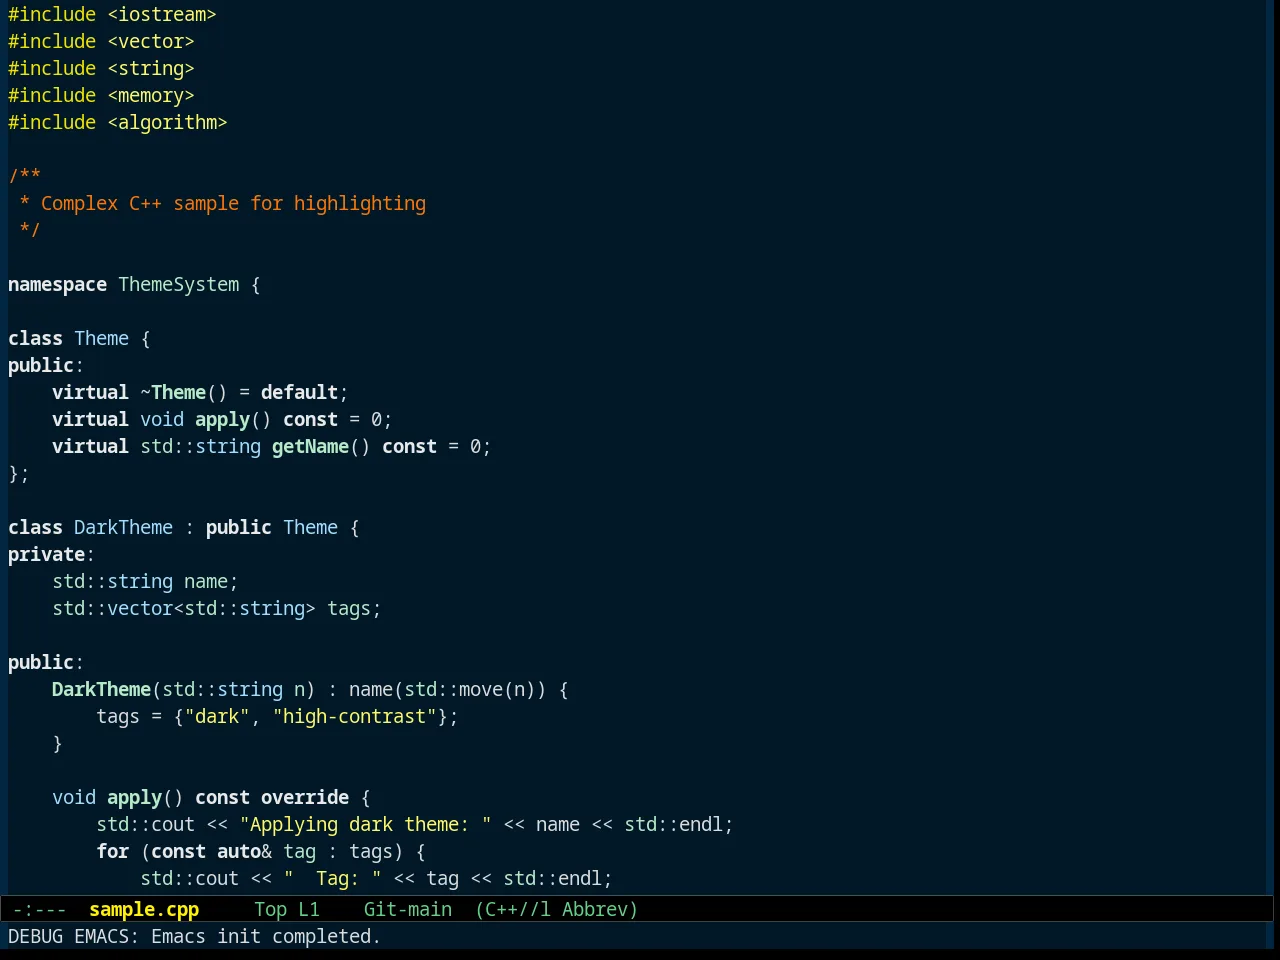Viewport: 1280px width, 960px height.
Task: Click the "high-contrast" string literal
Action: pos(354,716)
